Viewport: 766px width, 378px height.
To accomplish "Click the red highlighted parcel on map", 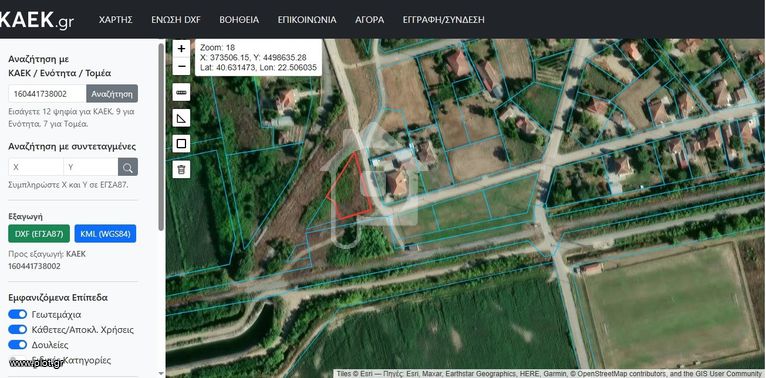I will coord(351,190).
